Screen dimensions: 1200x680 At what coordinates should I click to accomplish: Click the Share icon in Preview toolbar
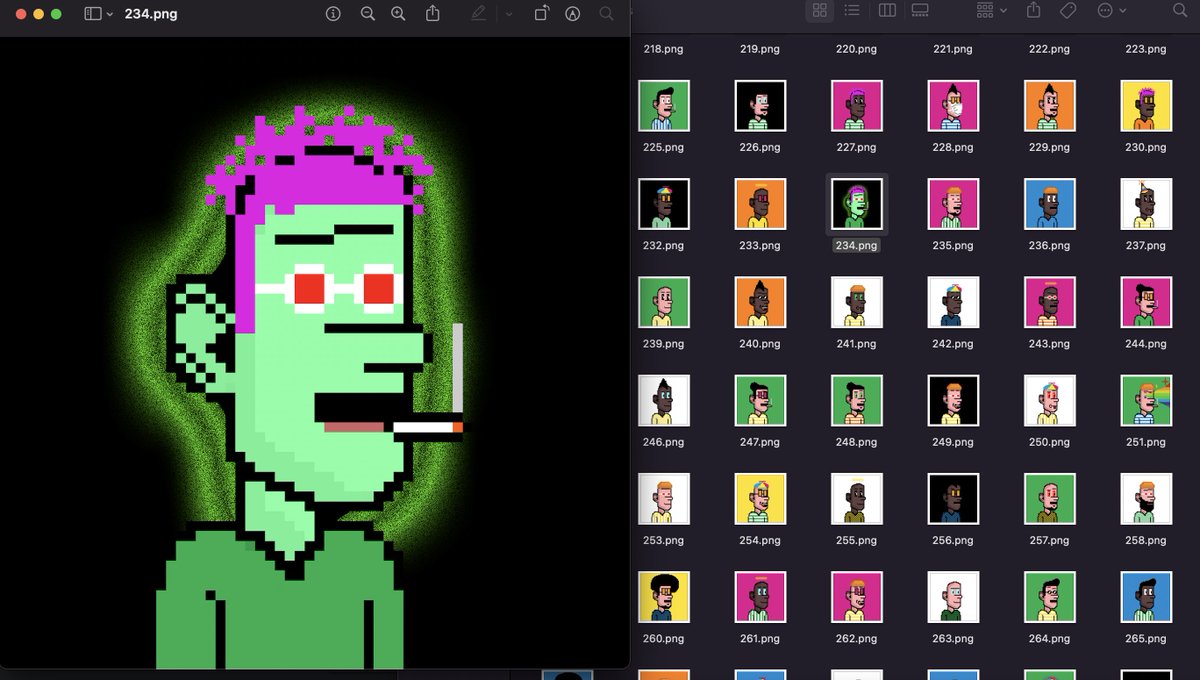click(433, 14)
